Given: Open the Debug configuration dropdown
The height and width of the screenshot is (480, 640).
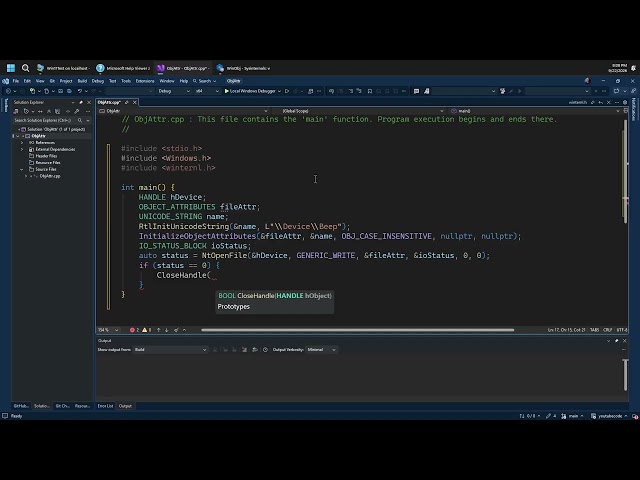Looking at the screenshot, I should (174, 91).
